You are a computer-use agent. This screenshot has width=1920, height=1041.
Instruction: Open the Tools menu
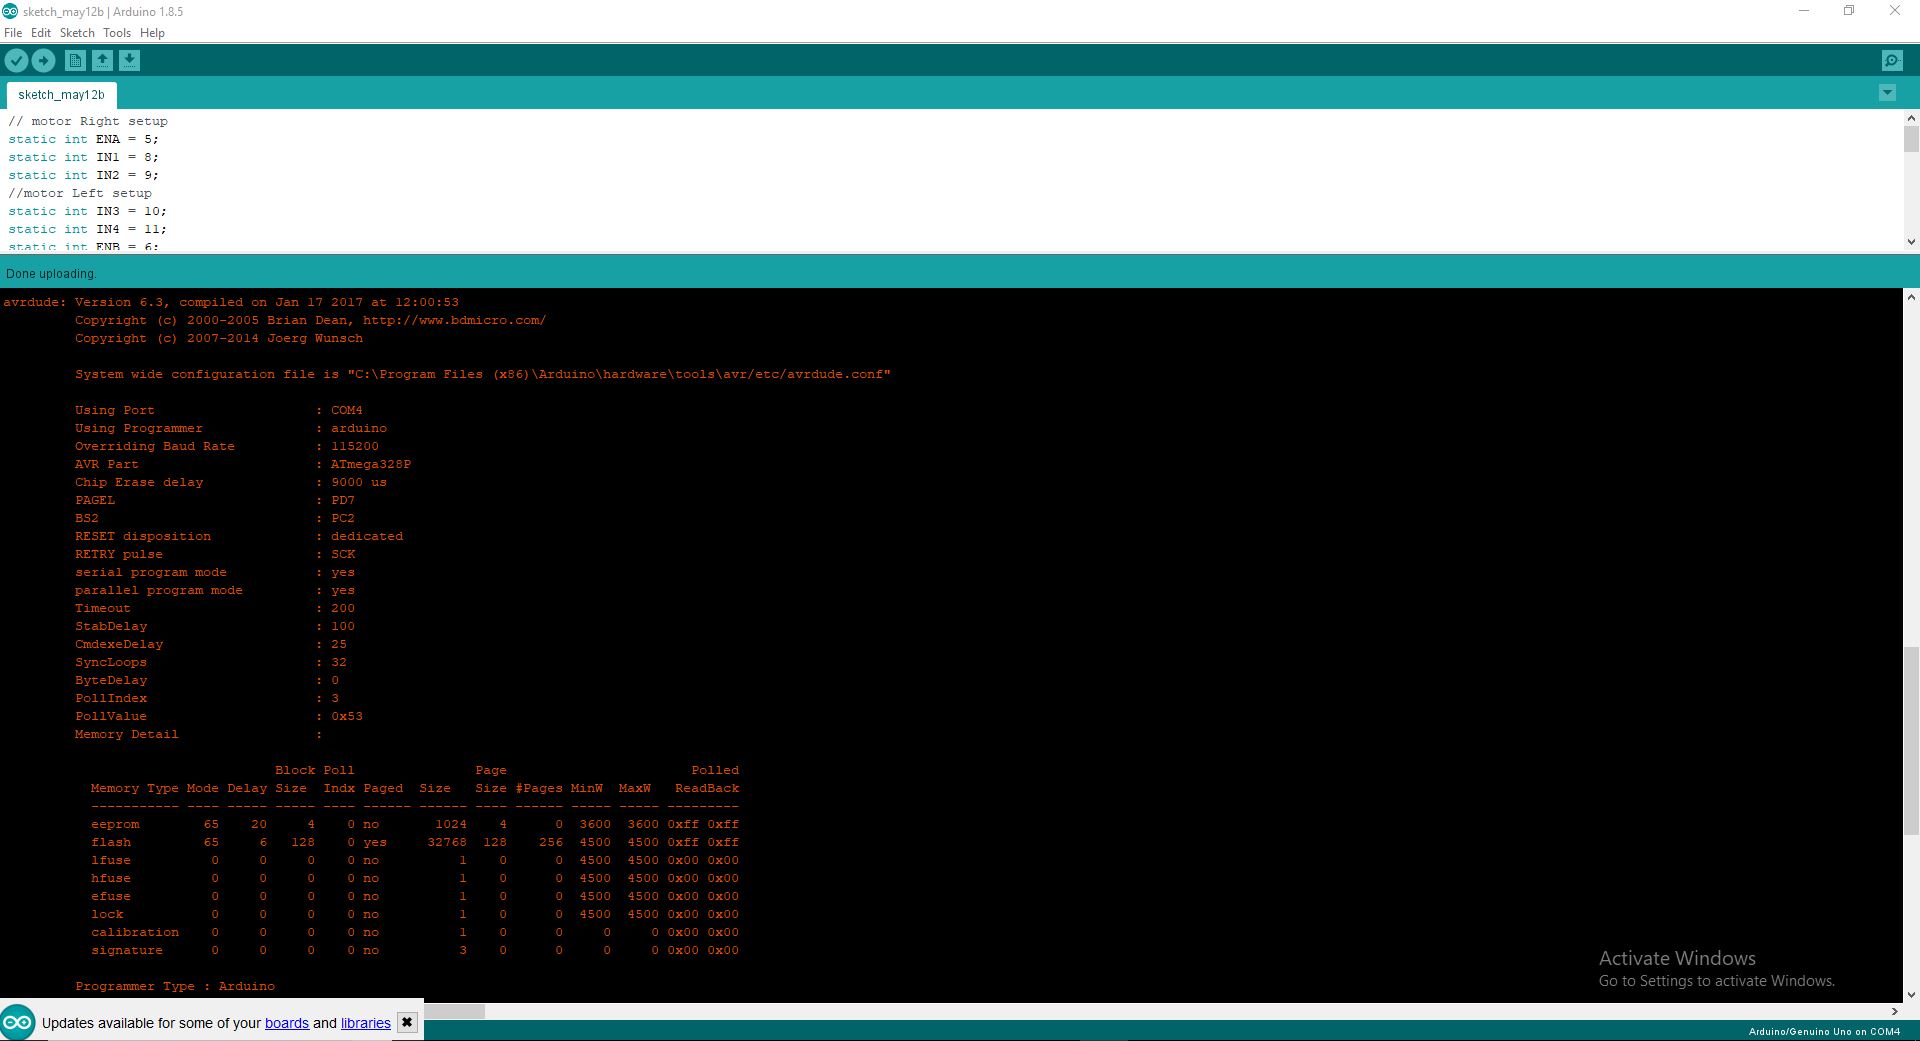[116, 32]
